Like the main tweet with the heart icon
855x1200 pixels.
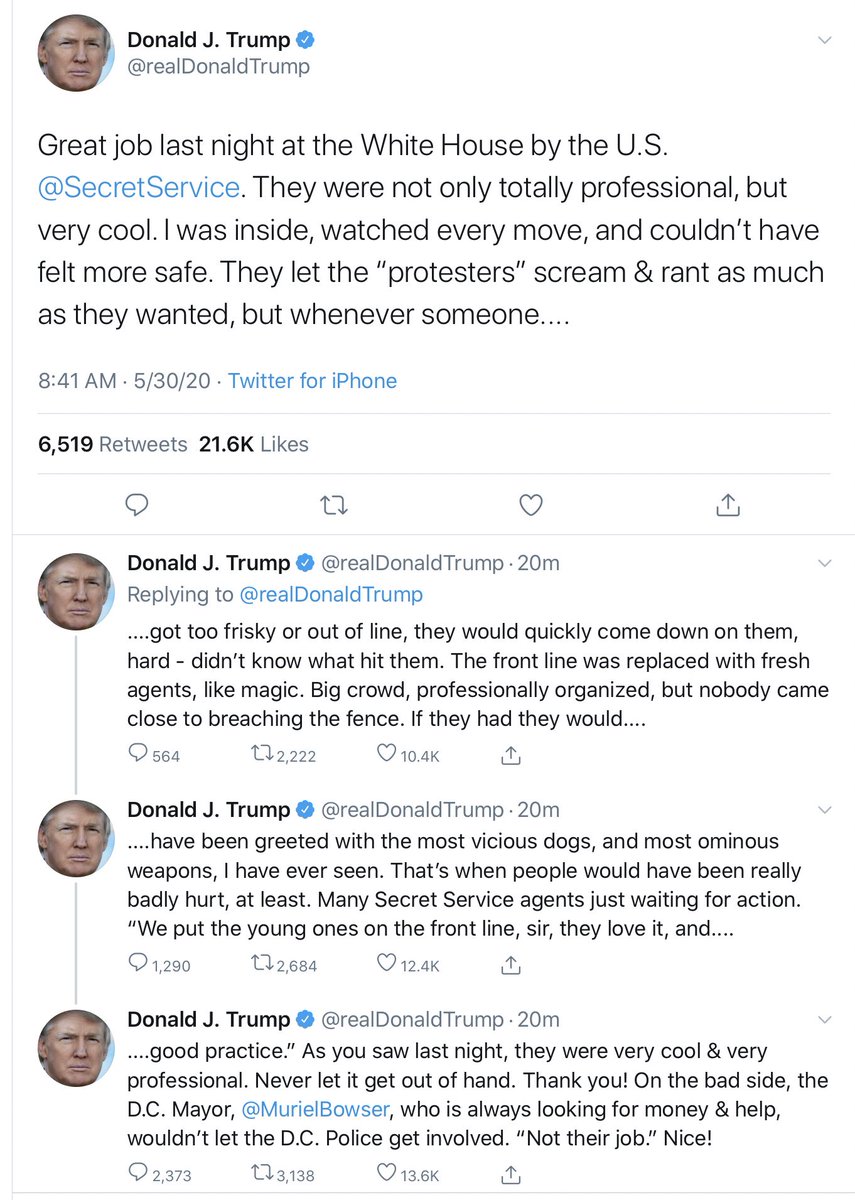pyautogui.click(x=531, y=505)
